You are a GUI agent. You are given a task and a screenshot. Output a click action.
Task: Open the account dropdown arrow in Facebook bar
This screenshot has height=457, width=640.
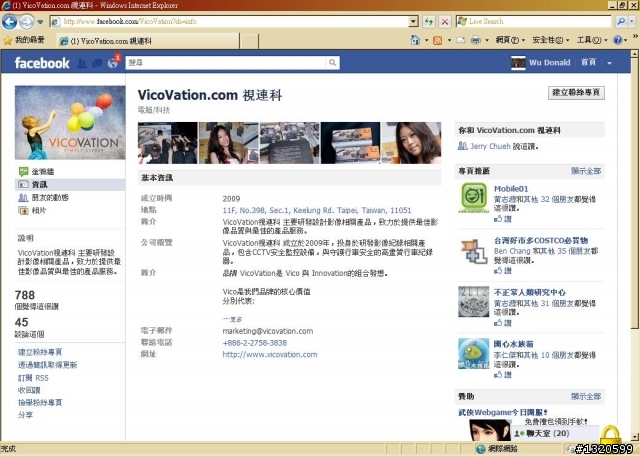click(609, 63)
